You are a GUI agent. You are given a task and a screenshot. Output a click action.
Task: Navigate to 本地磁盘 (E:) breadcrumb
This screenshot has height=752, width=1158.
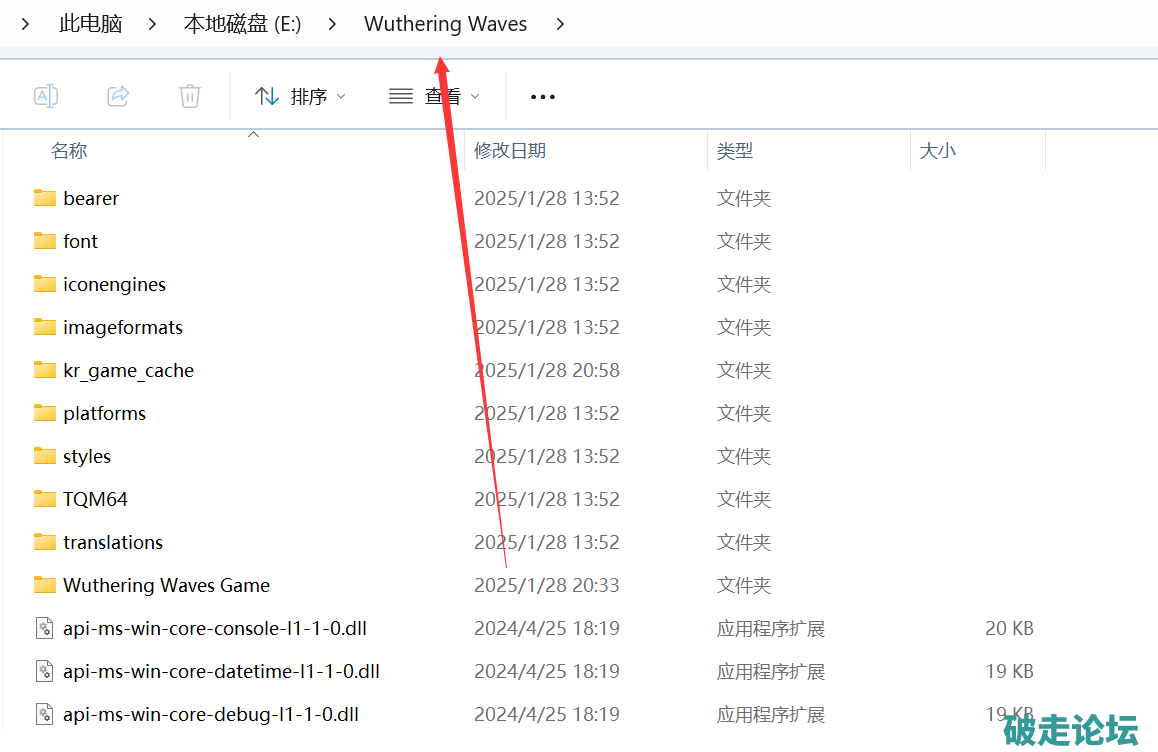[x=242, y=24]
